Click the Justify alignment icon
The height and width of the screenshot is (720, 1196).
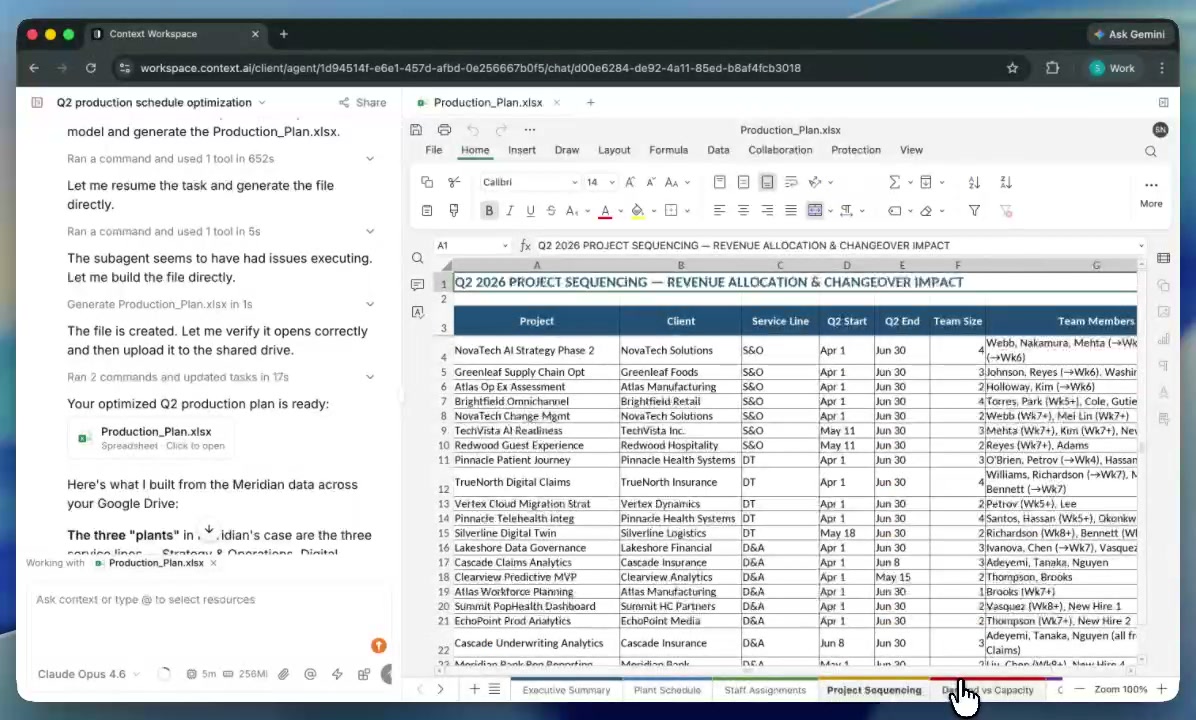click(x=791, y=211)
